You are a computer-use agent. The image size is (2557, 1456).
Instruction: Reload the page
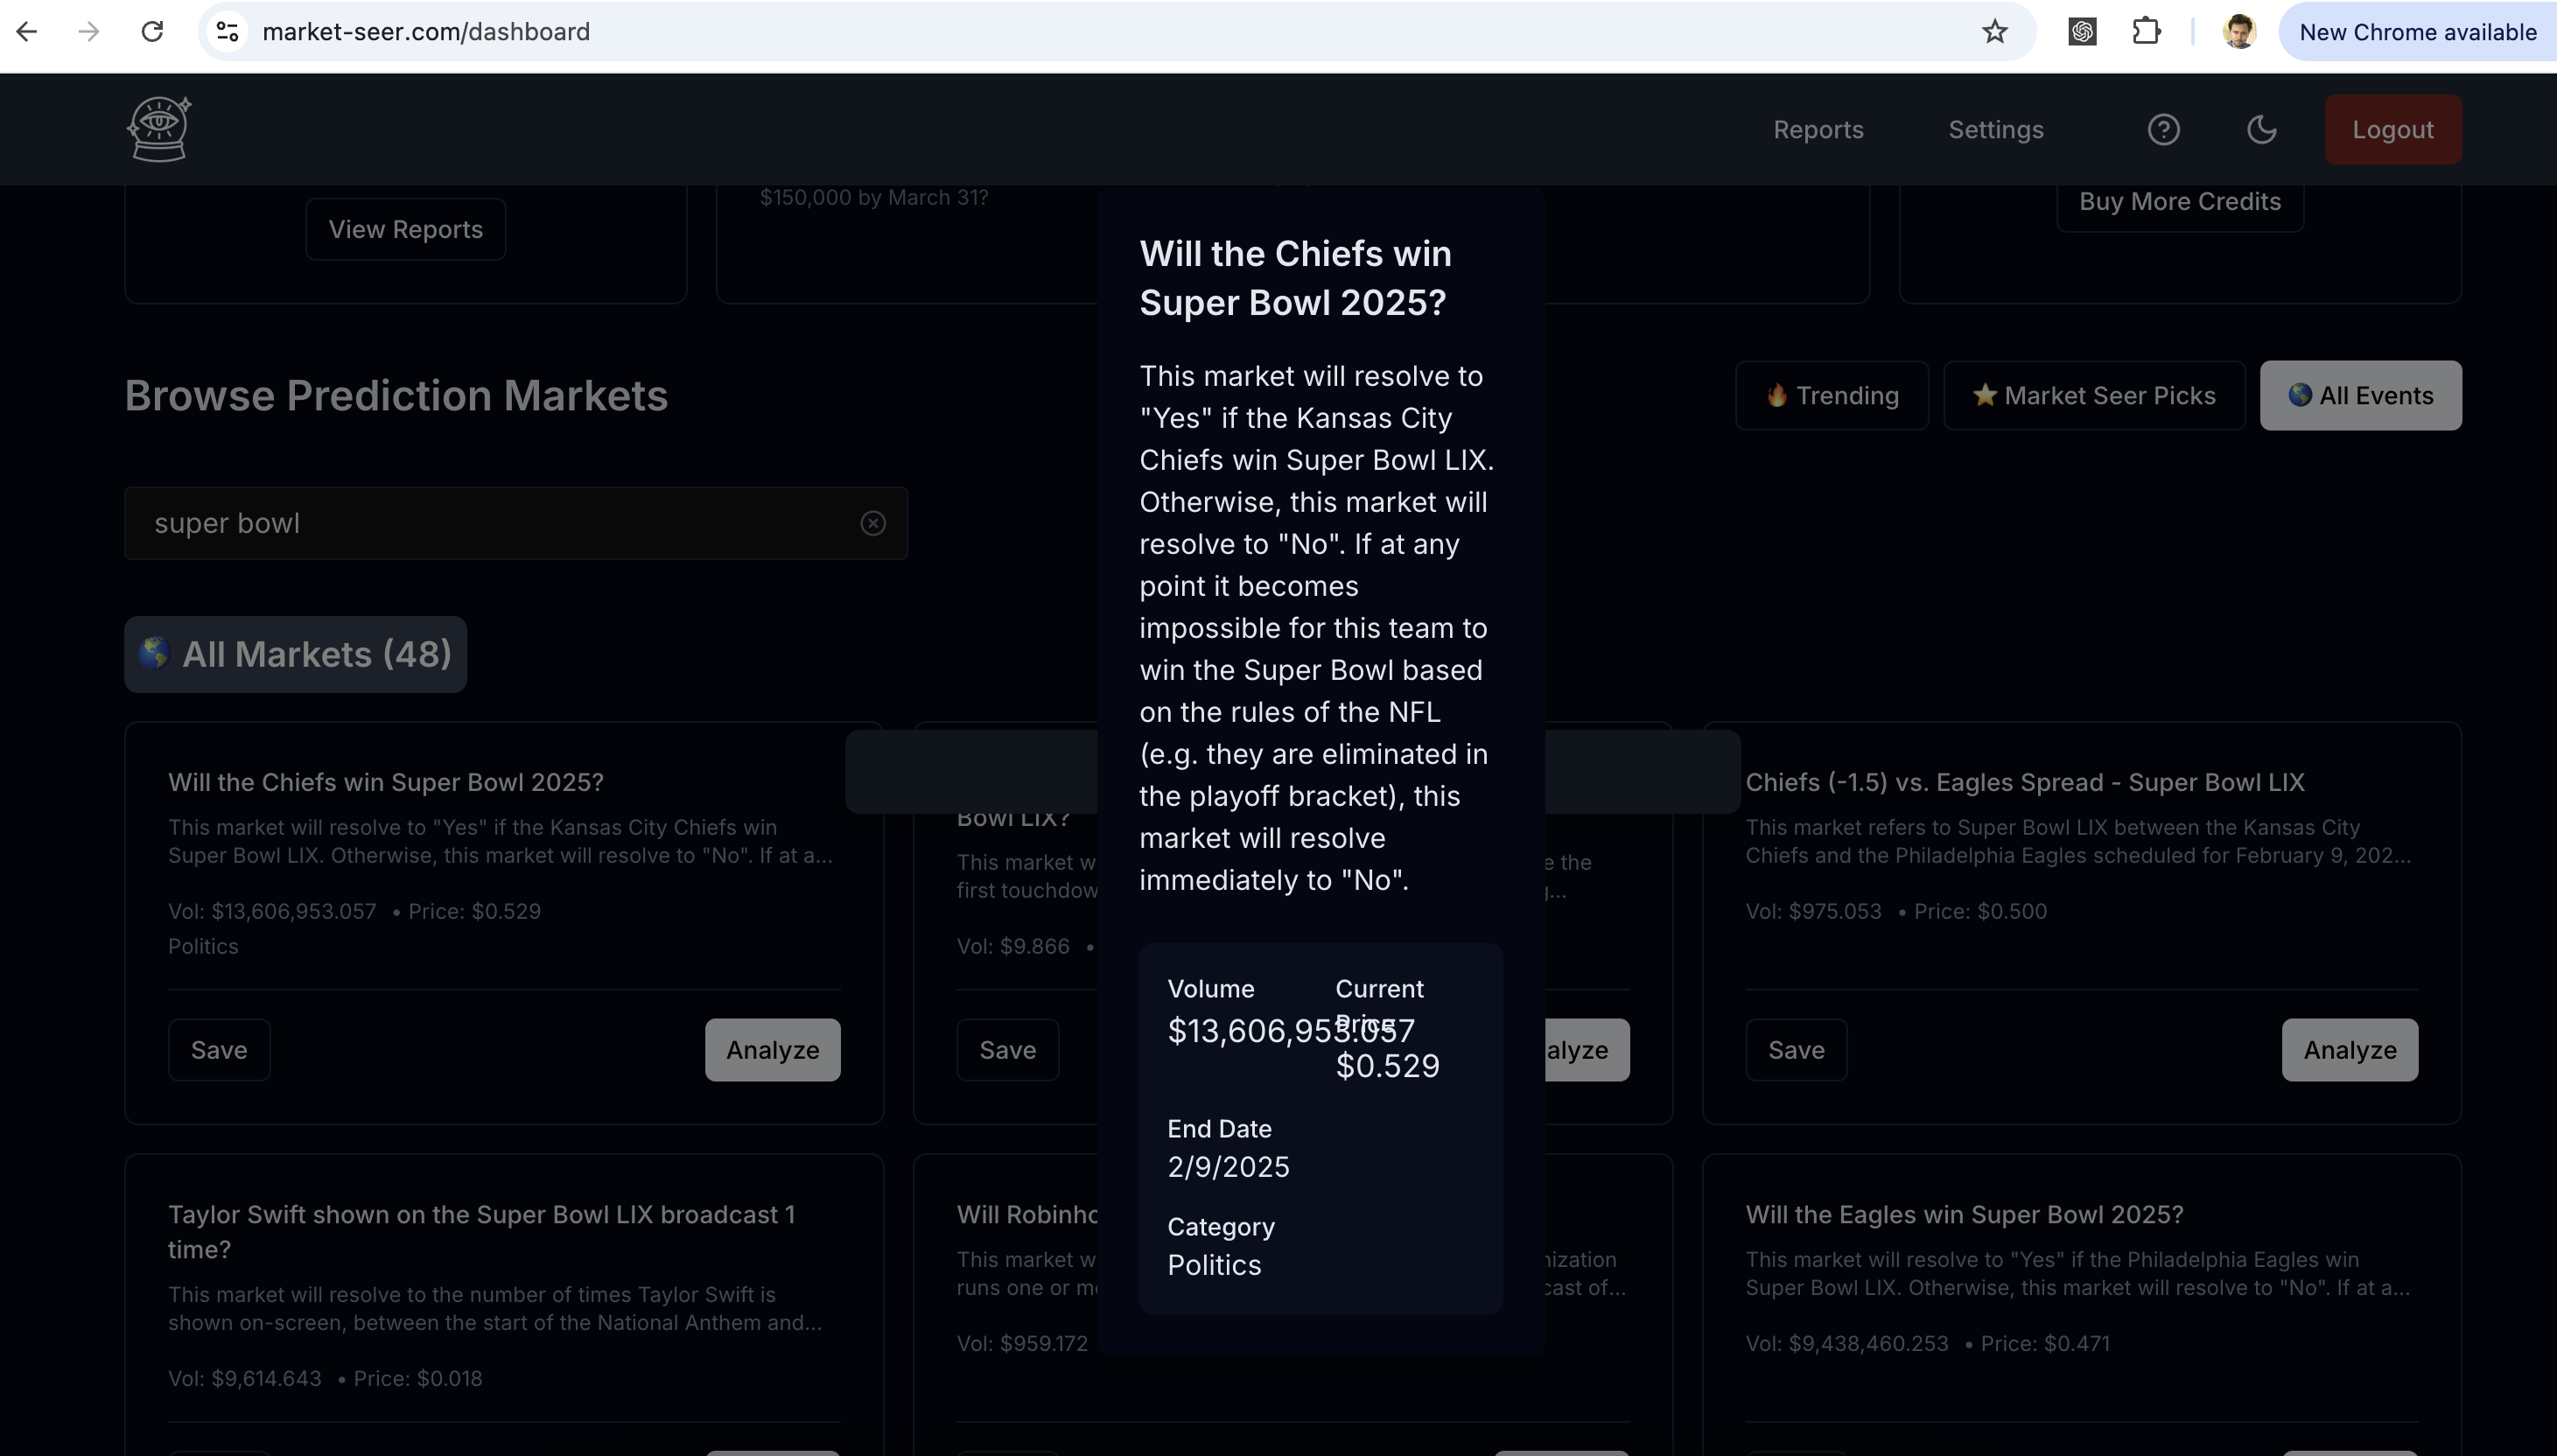[x=152, y=32]
